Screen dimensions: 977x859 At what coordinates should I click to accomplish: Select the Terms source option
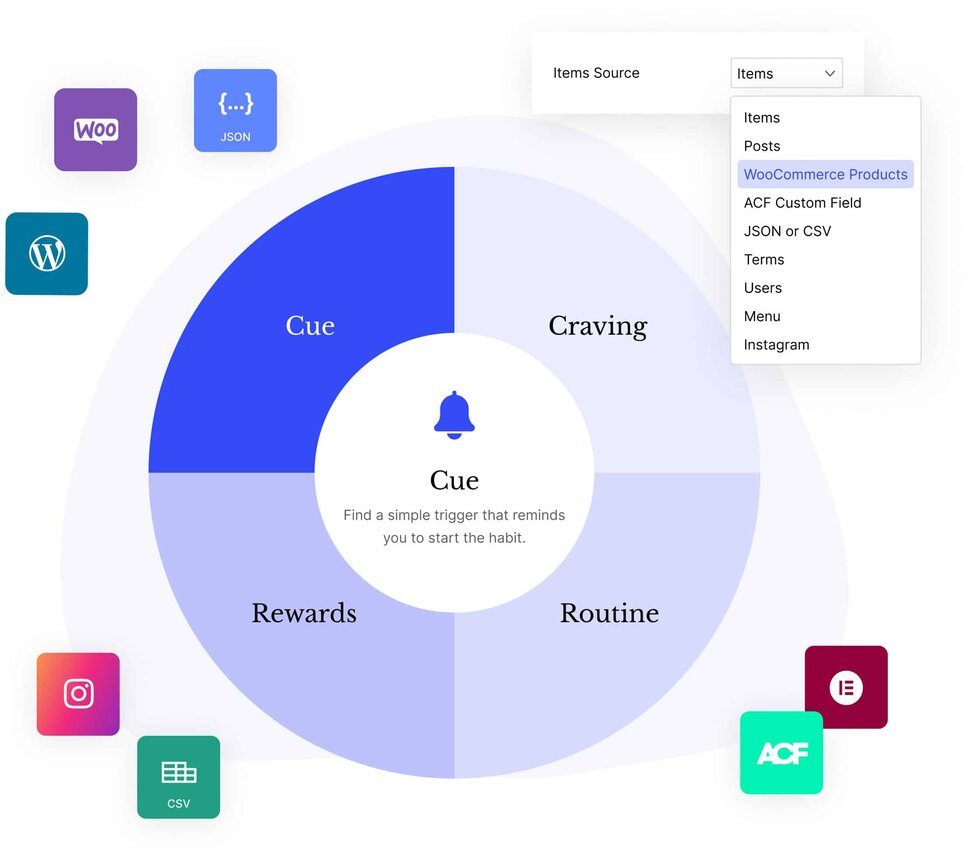pos(764,259)
